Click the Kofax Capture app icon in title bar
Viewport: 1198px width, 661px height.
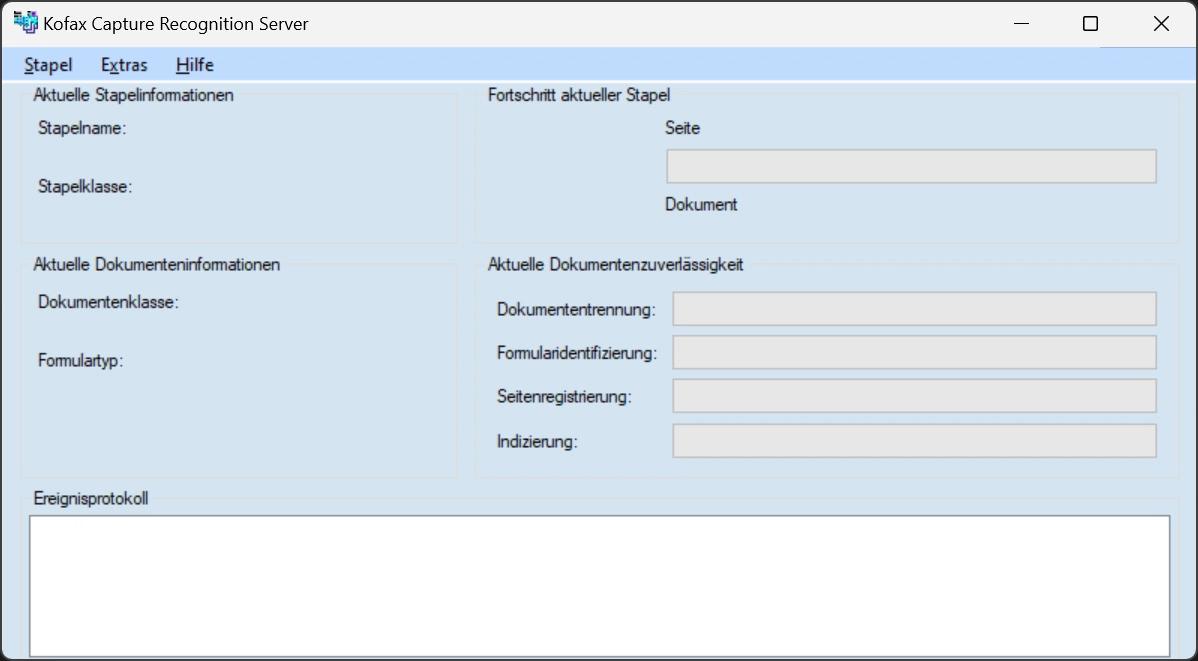25,23
